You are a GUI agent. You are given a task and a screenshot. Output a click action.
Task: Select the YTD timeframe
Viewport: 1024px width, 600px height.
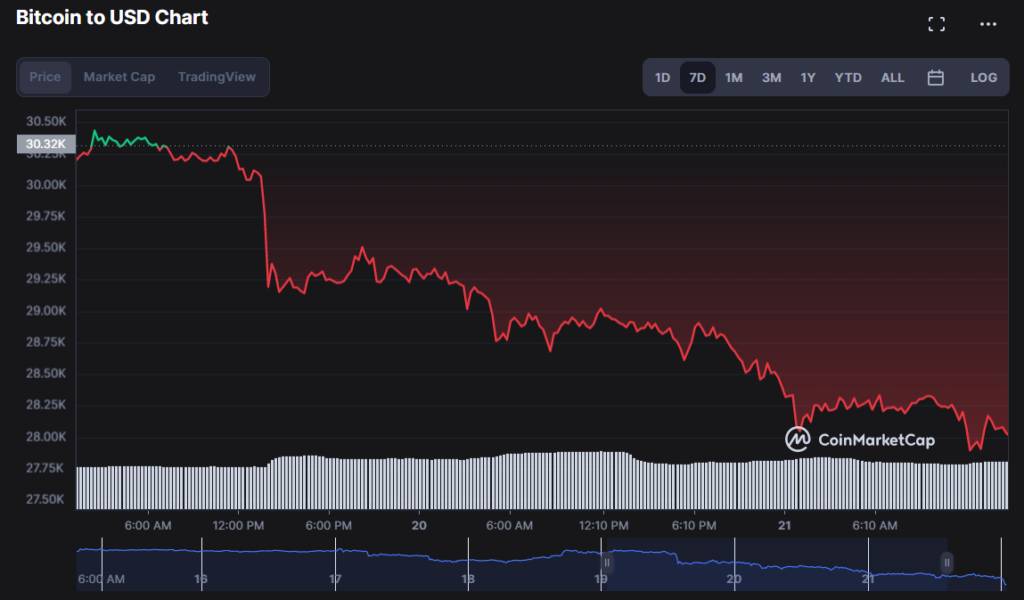click(847, 77)
